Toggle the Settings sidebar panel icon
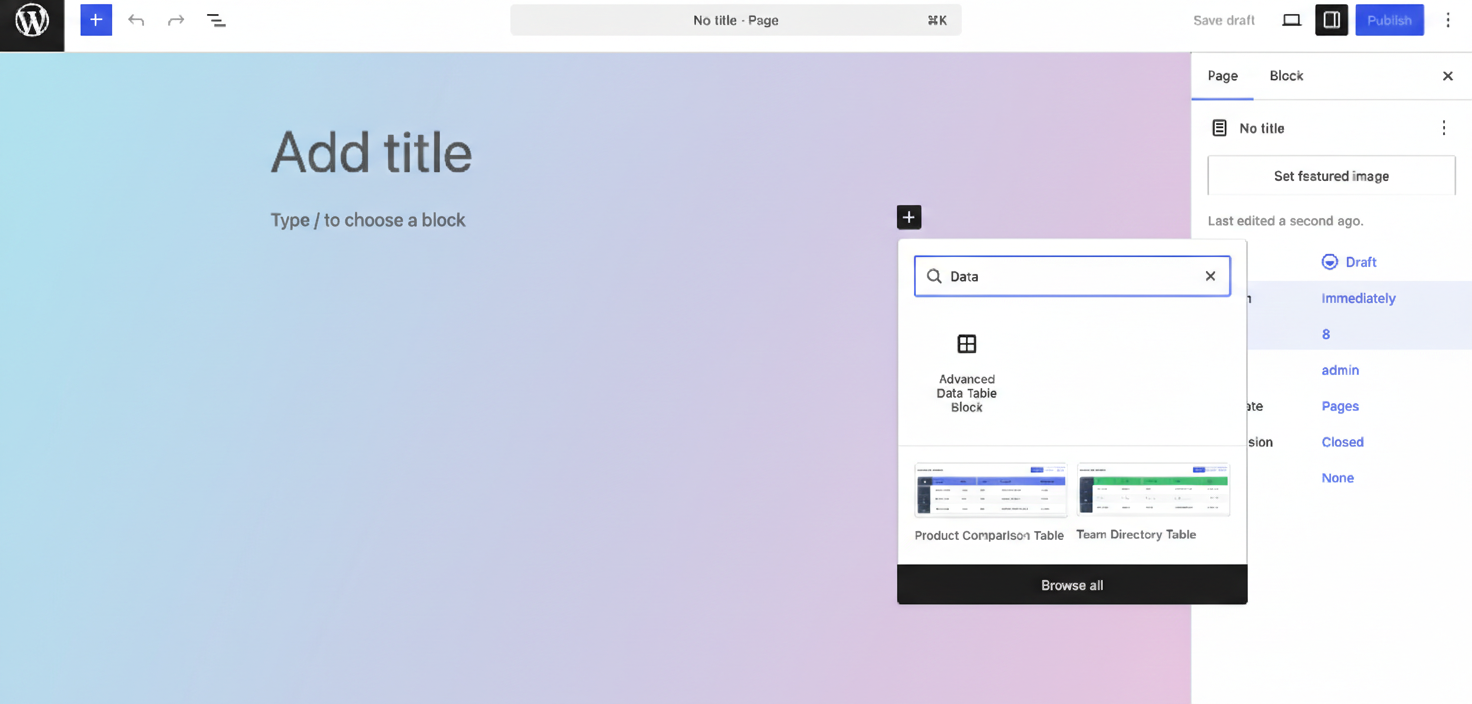 1331,20
